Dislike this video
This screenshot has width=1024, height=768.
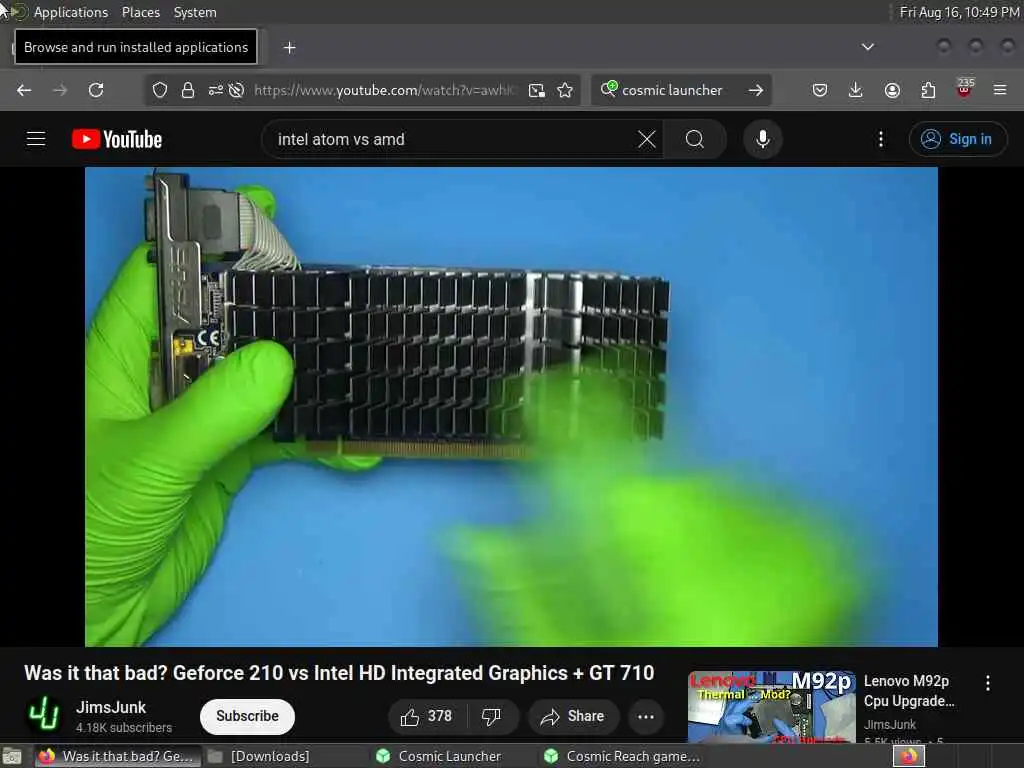pos(491,716)
